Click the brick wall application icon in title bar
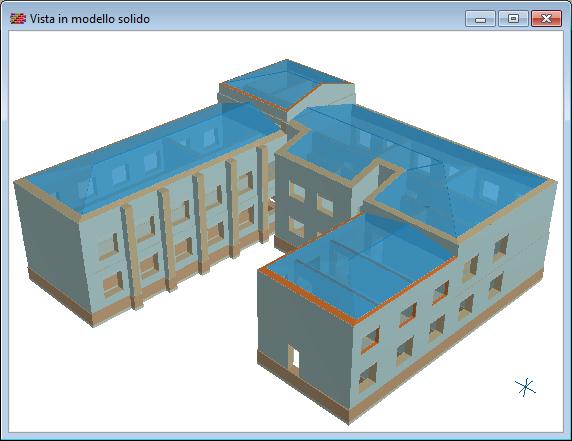Viewport: 572px width, 441px height. [18, 19]
